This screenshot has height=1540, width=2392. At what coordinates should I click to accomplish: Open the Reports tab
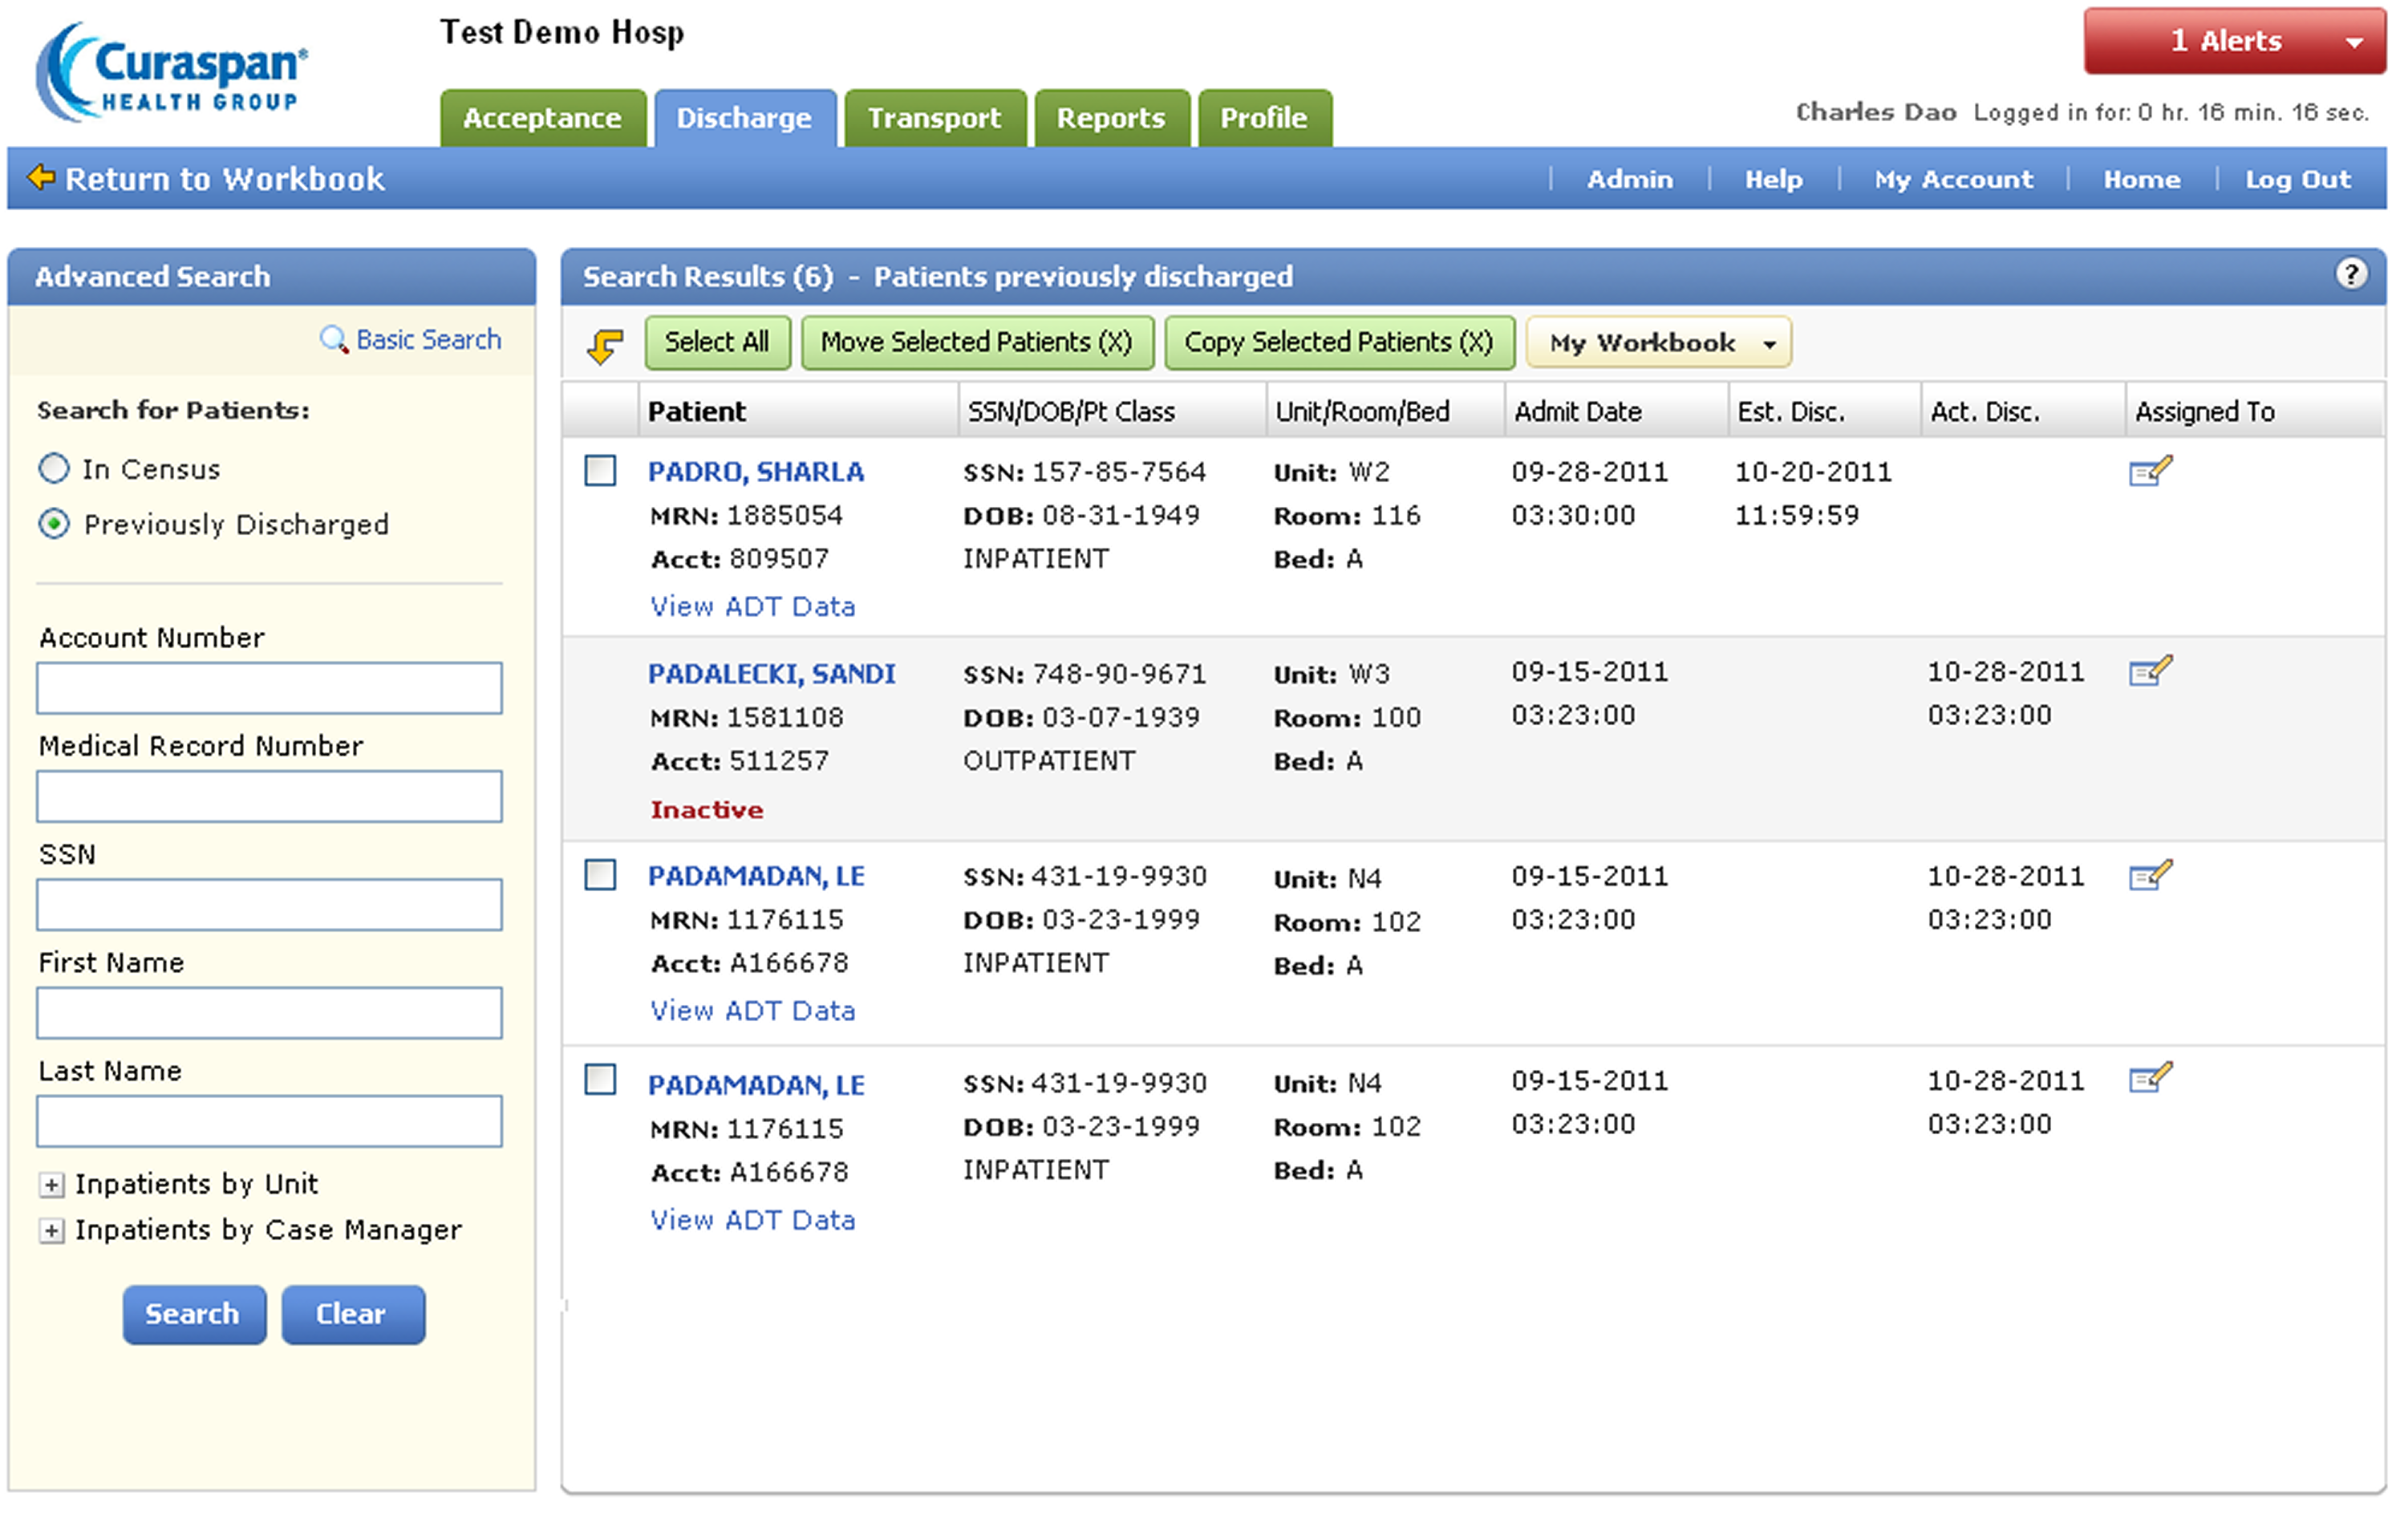(x=1110, y=118)
